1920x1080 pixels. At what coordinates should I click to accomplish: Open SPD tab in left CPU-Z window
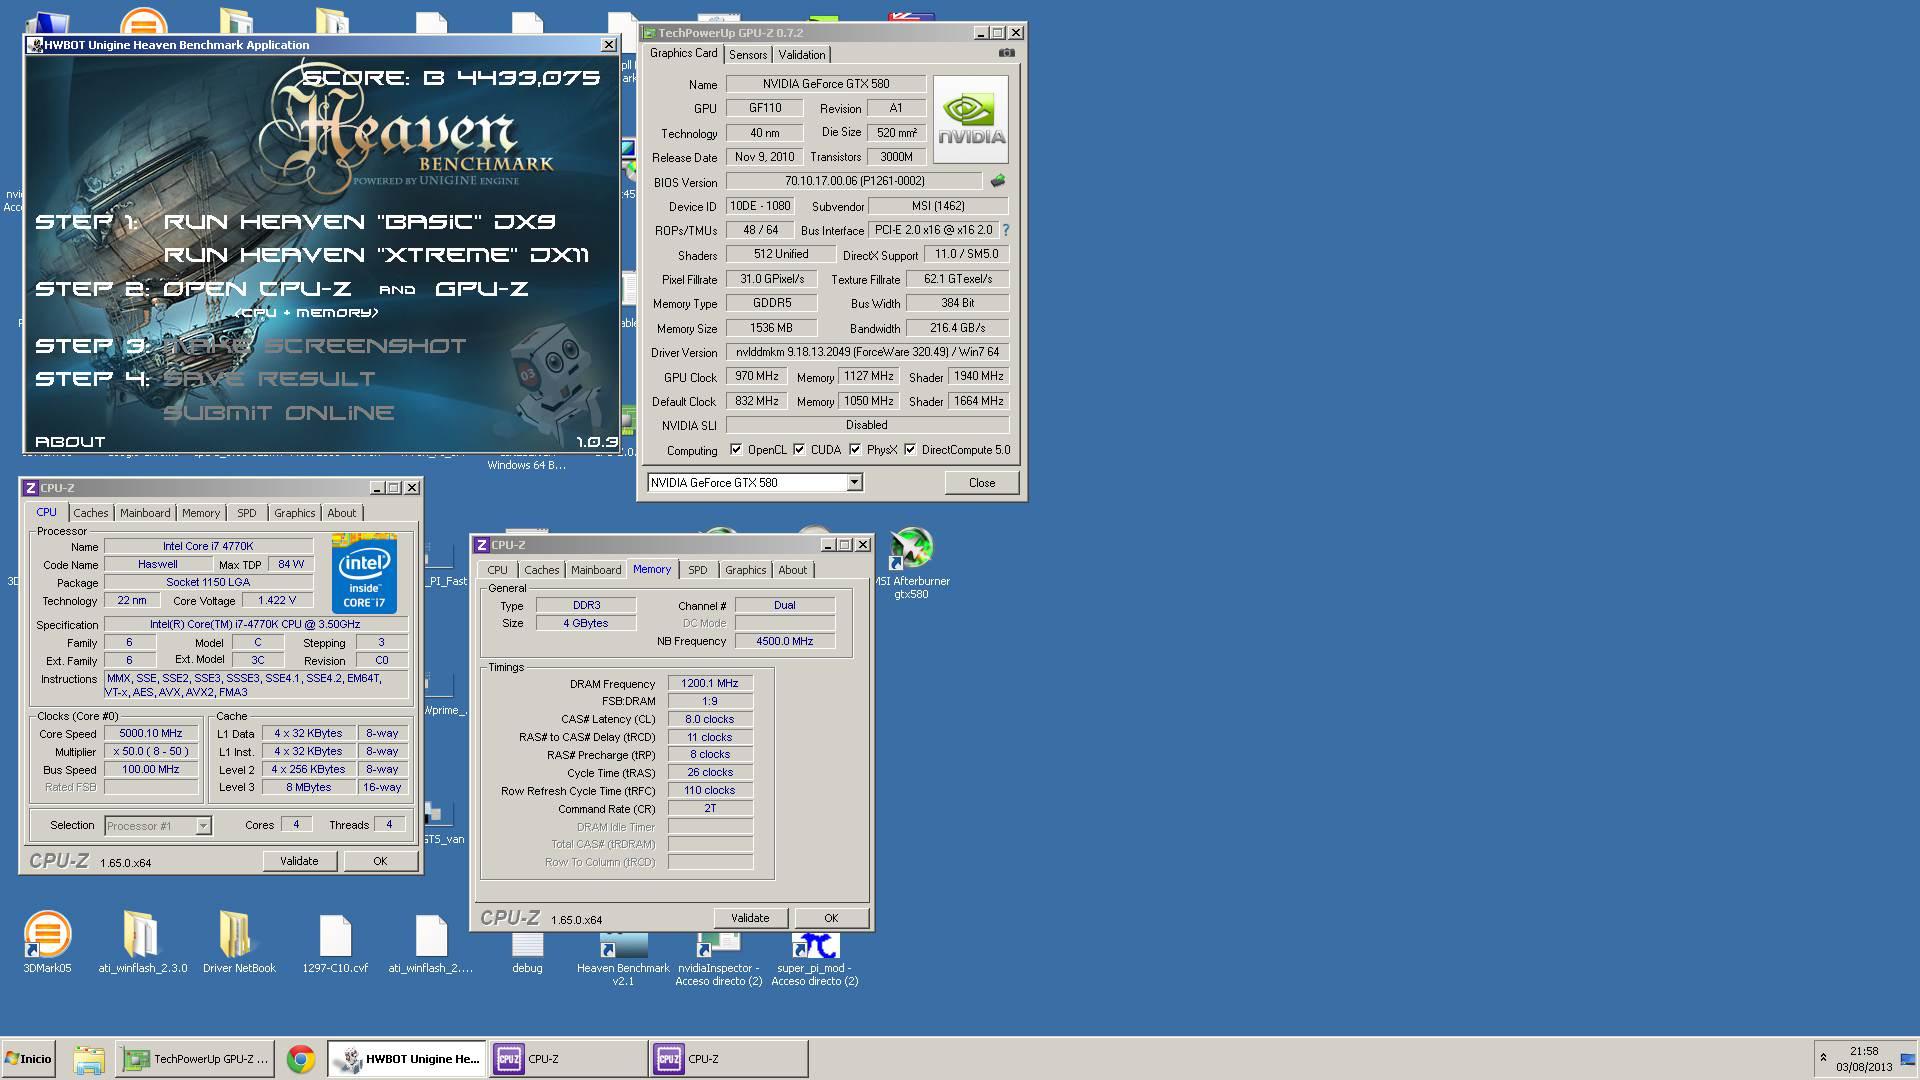tap(247, 513)
